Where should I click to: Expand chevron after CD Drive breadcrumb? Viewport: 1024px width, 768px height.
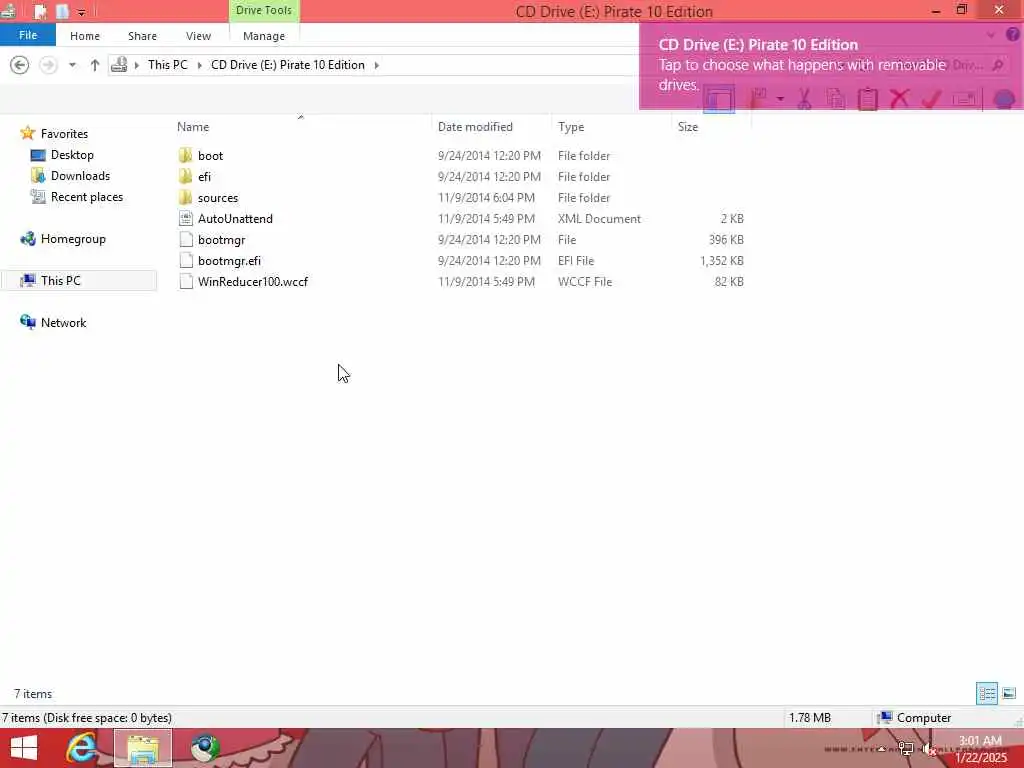(377, 65)
